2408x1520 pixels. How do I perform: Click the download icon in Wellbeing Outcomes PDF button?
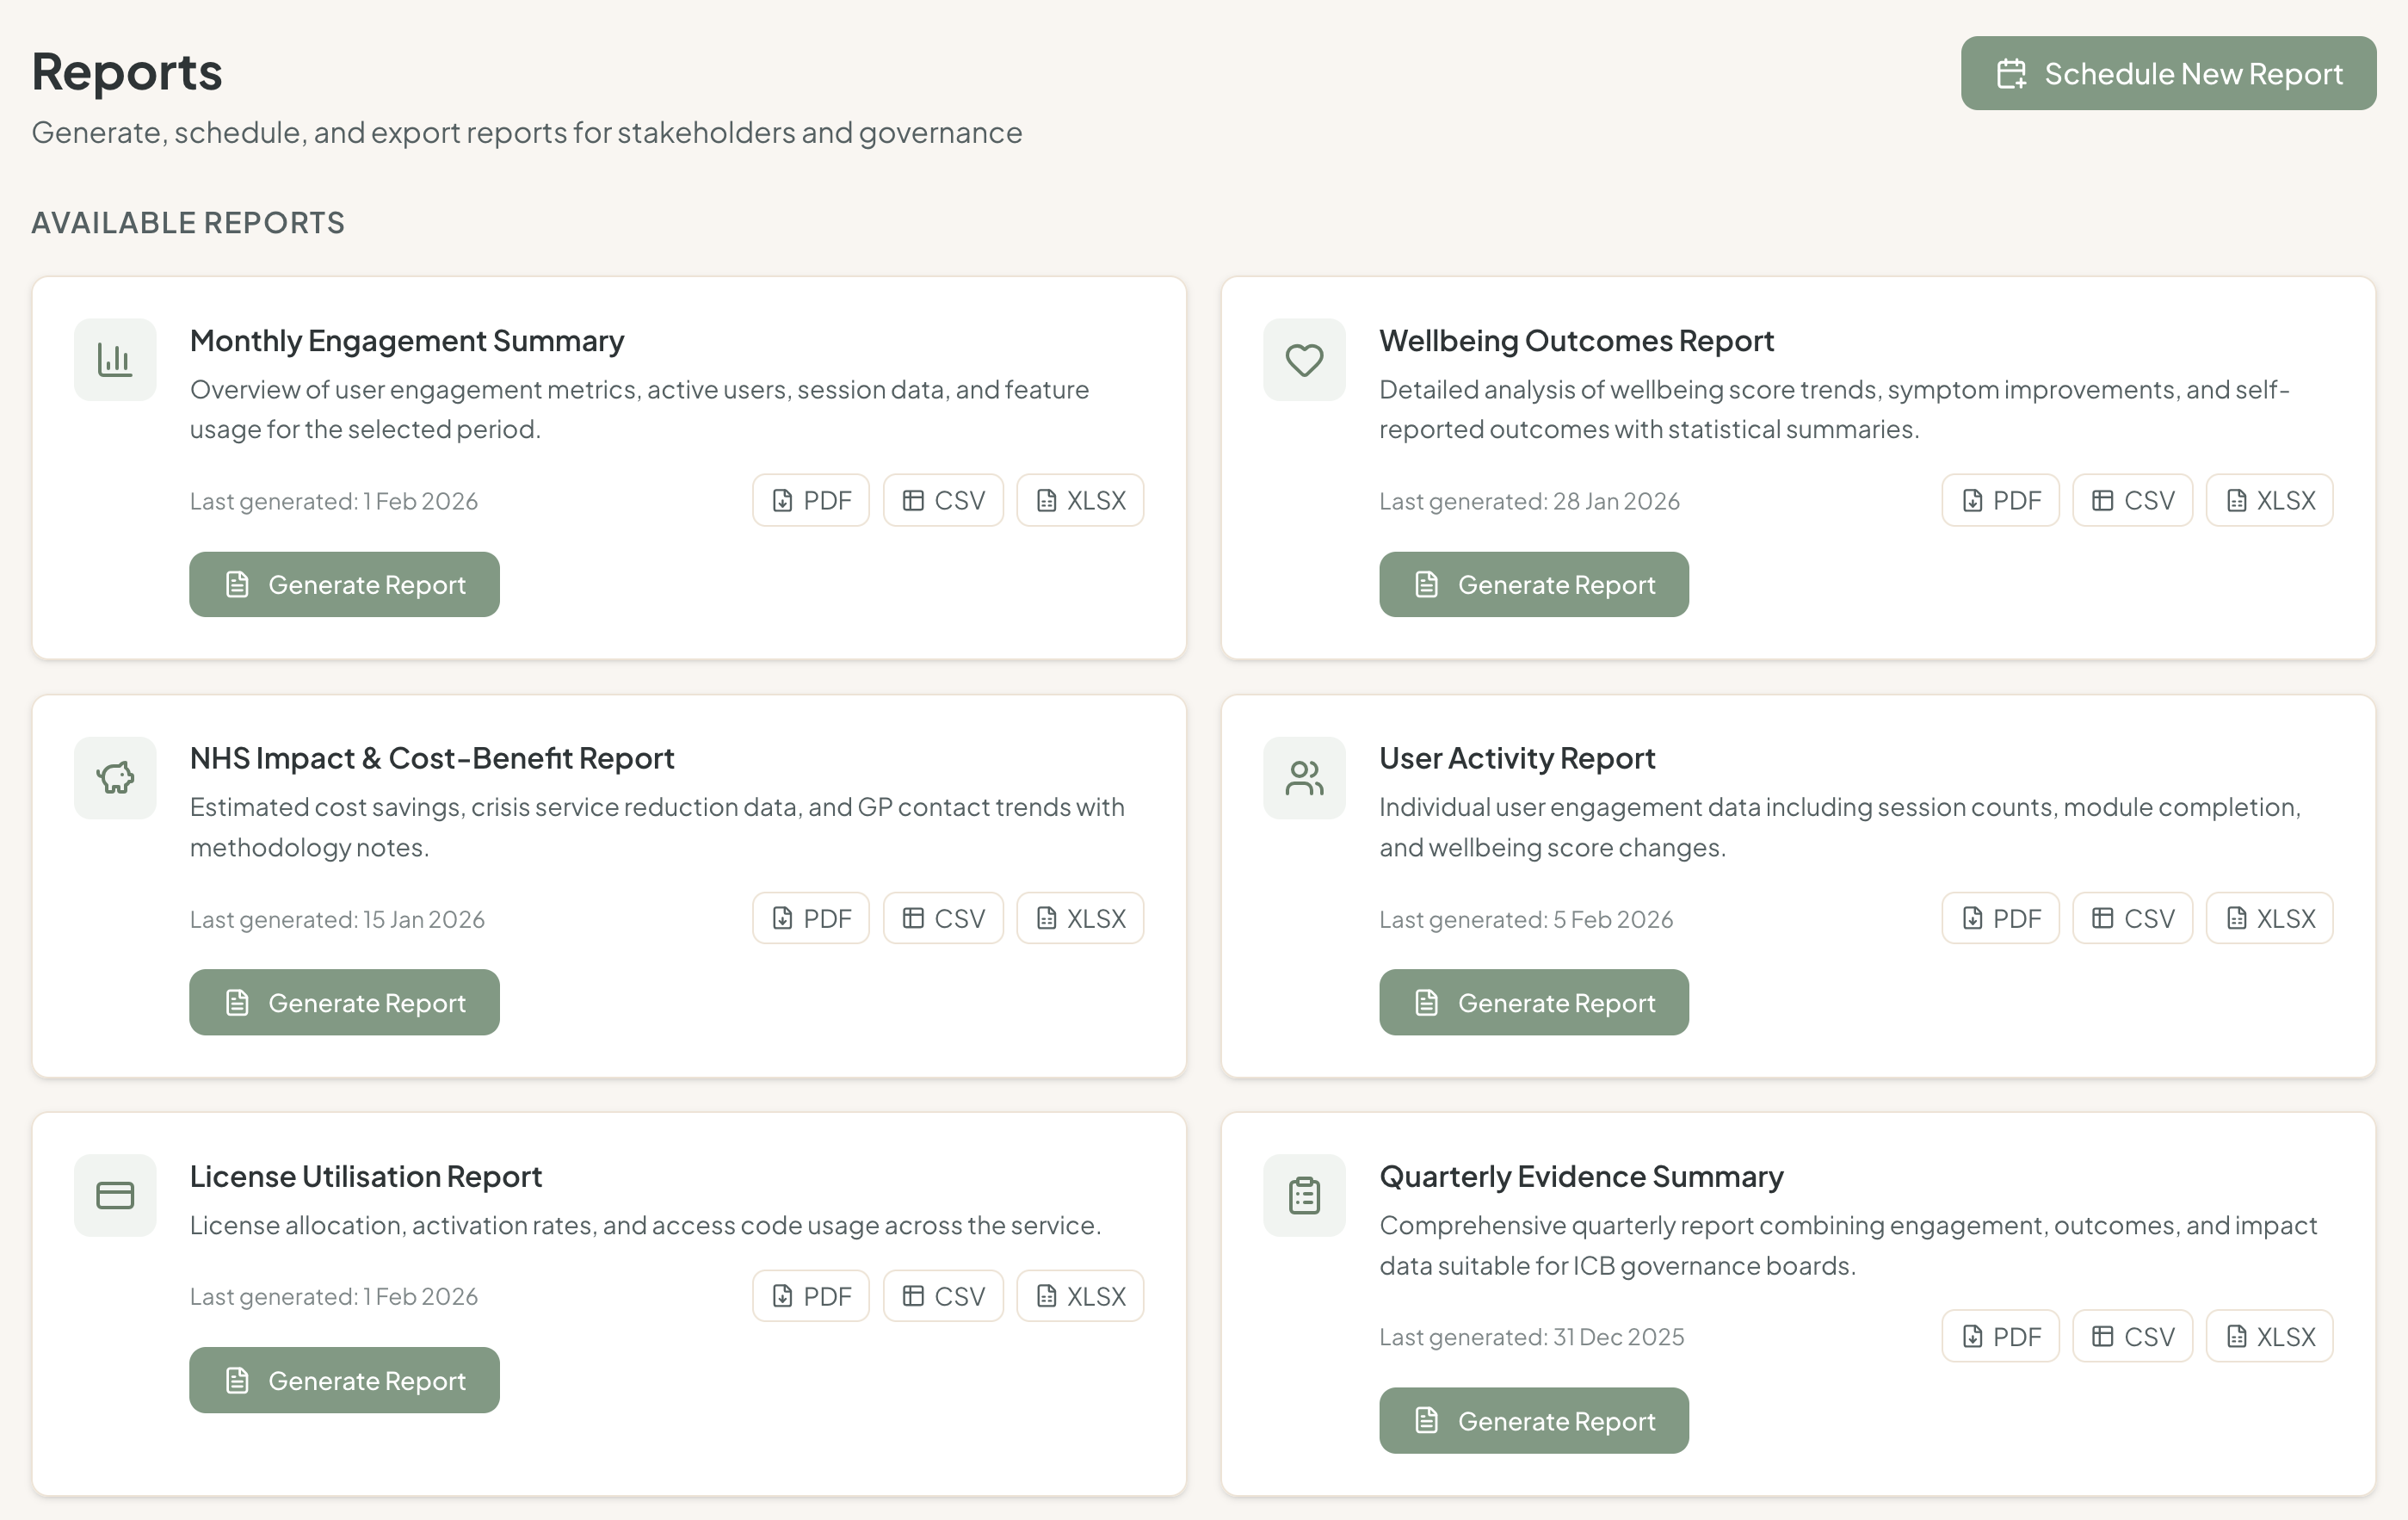point(1970,500)
